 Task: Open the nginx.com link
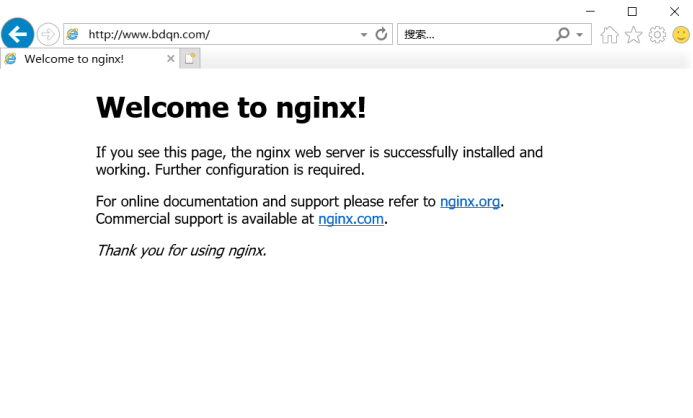tap(351, 219)
